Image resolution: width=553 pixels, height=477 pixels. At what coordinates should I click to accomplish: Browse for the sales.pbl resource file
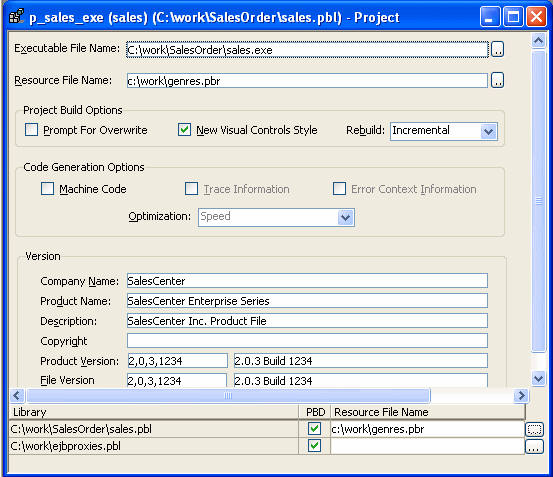tap(534, 429)
